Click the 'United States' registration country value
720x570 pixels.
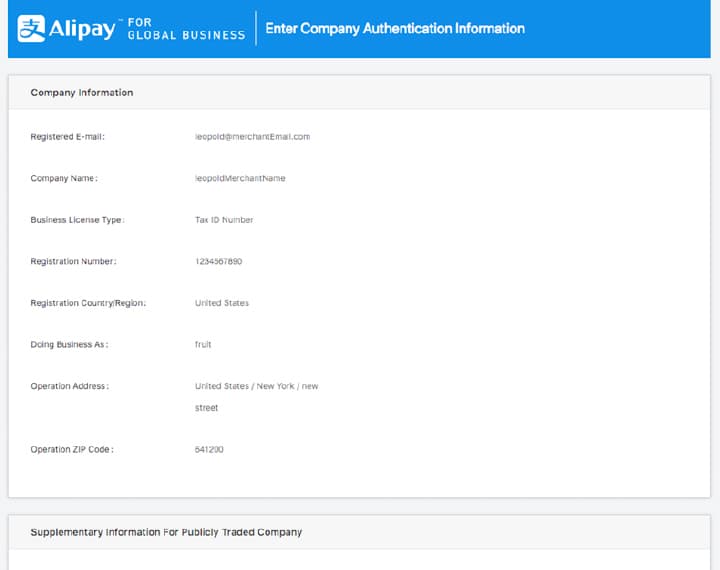(x=222, y=303)
